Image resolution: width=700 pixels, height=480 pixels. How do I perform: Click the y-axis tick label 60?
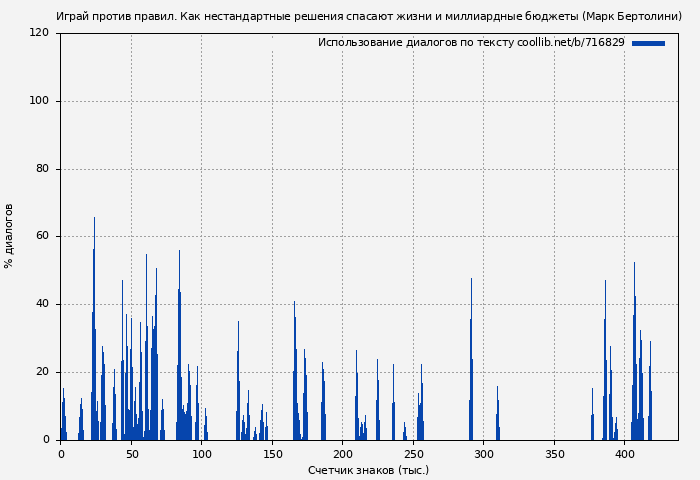pyautogui.click(x=42, y=237)
